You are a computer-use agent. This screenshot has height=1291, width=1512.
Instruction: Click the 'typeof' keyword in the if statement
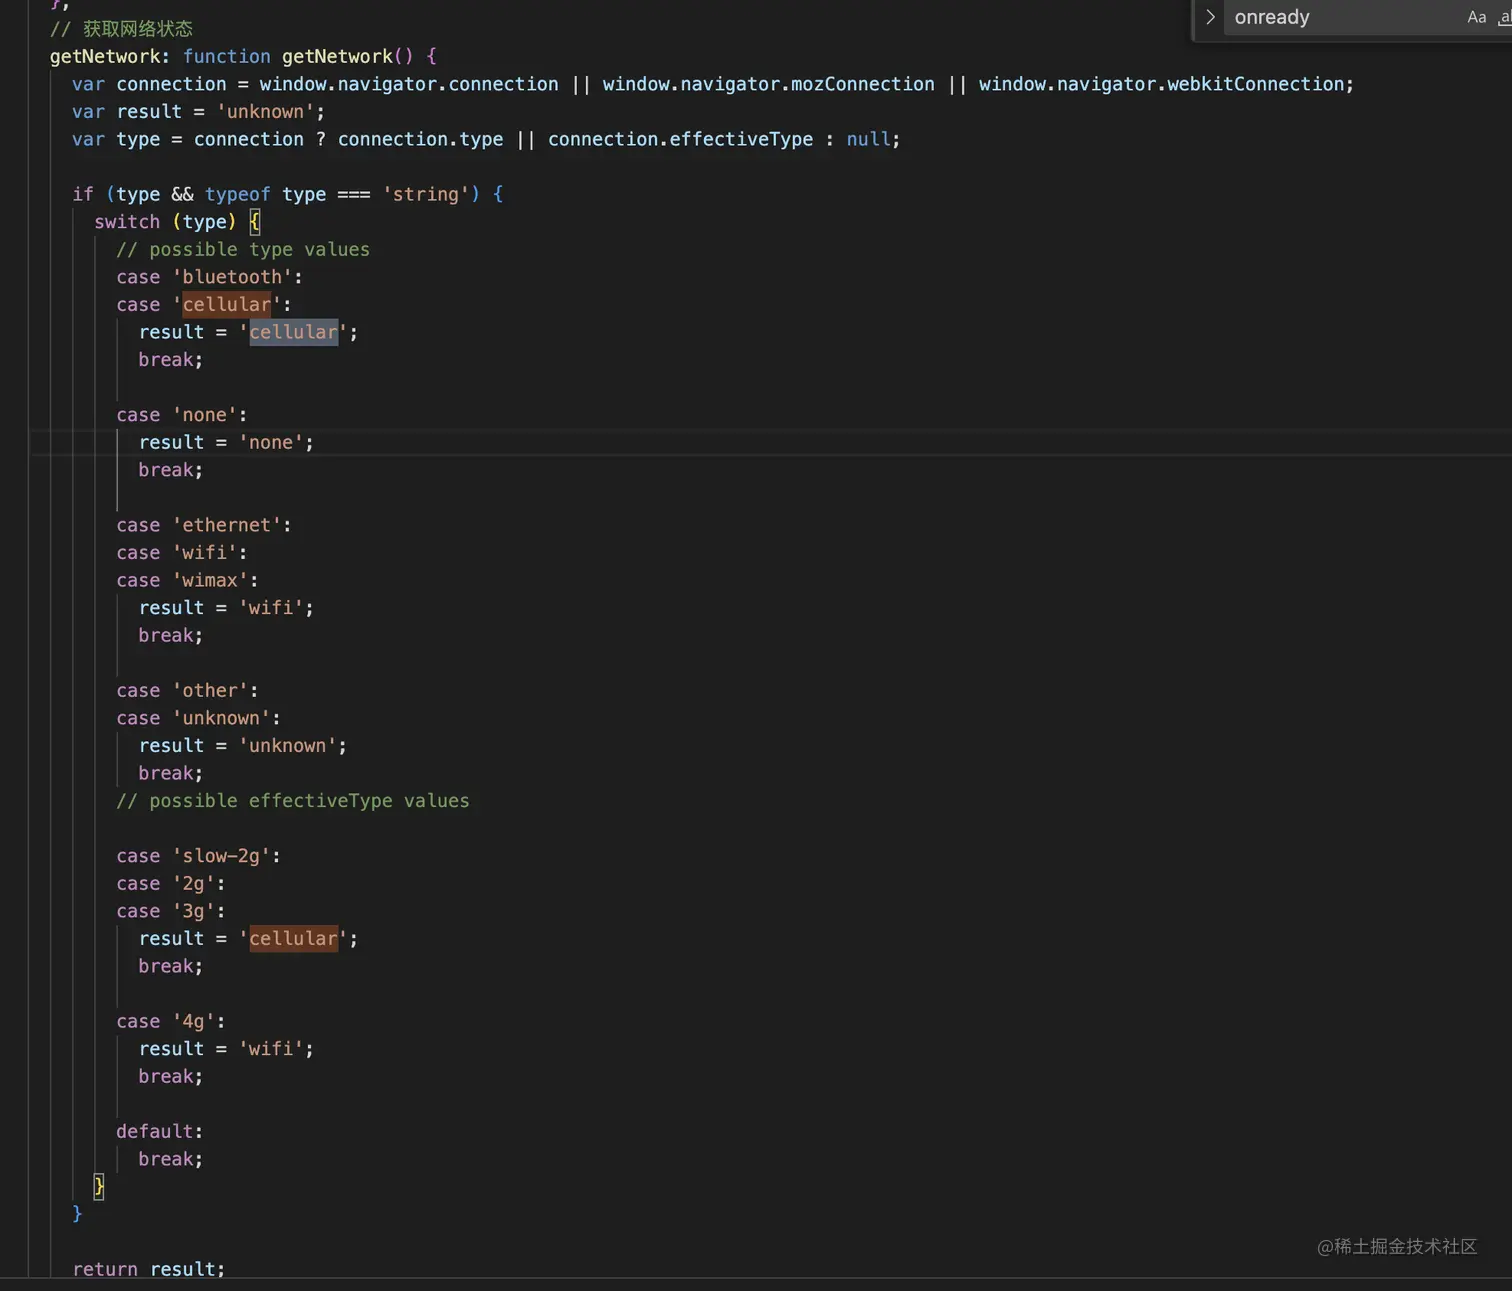pyautogui.click(x=238, y=194)
